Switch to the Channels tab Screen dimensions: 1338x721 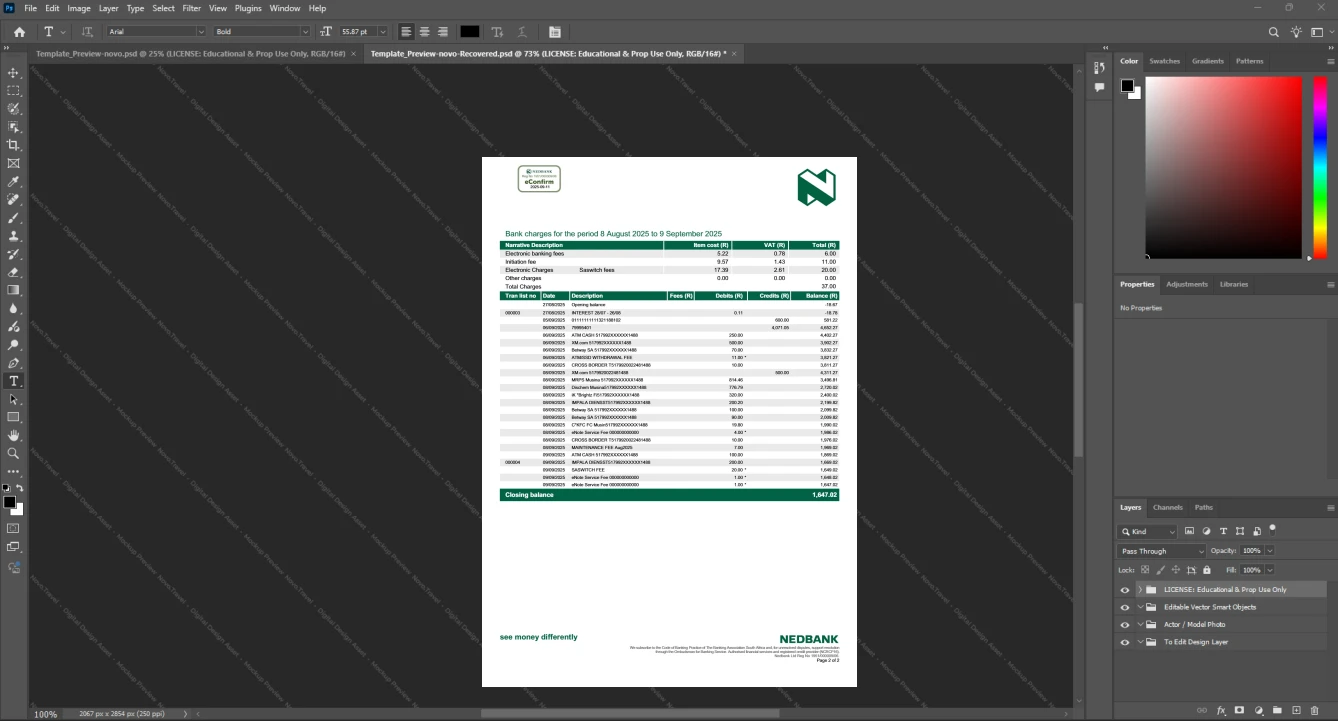[1167, 507]
